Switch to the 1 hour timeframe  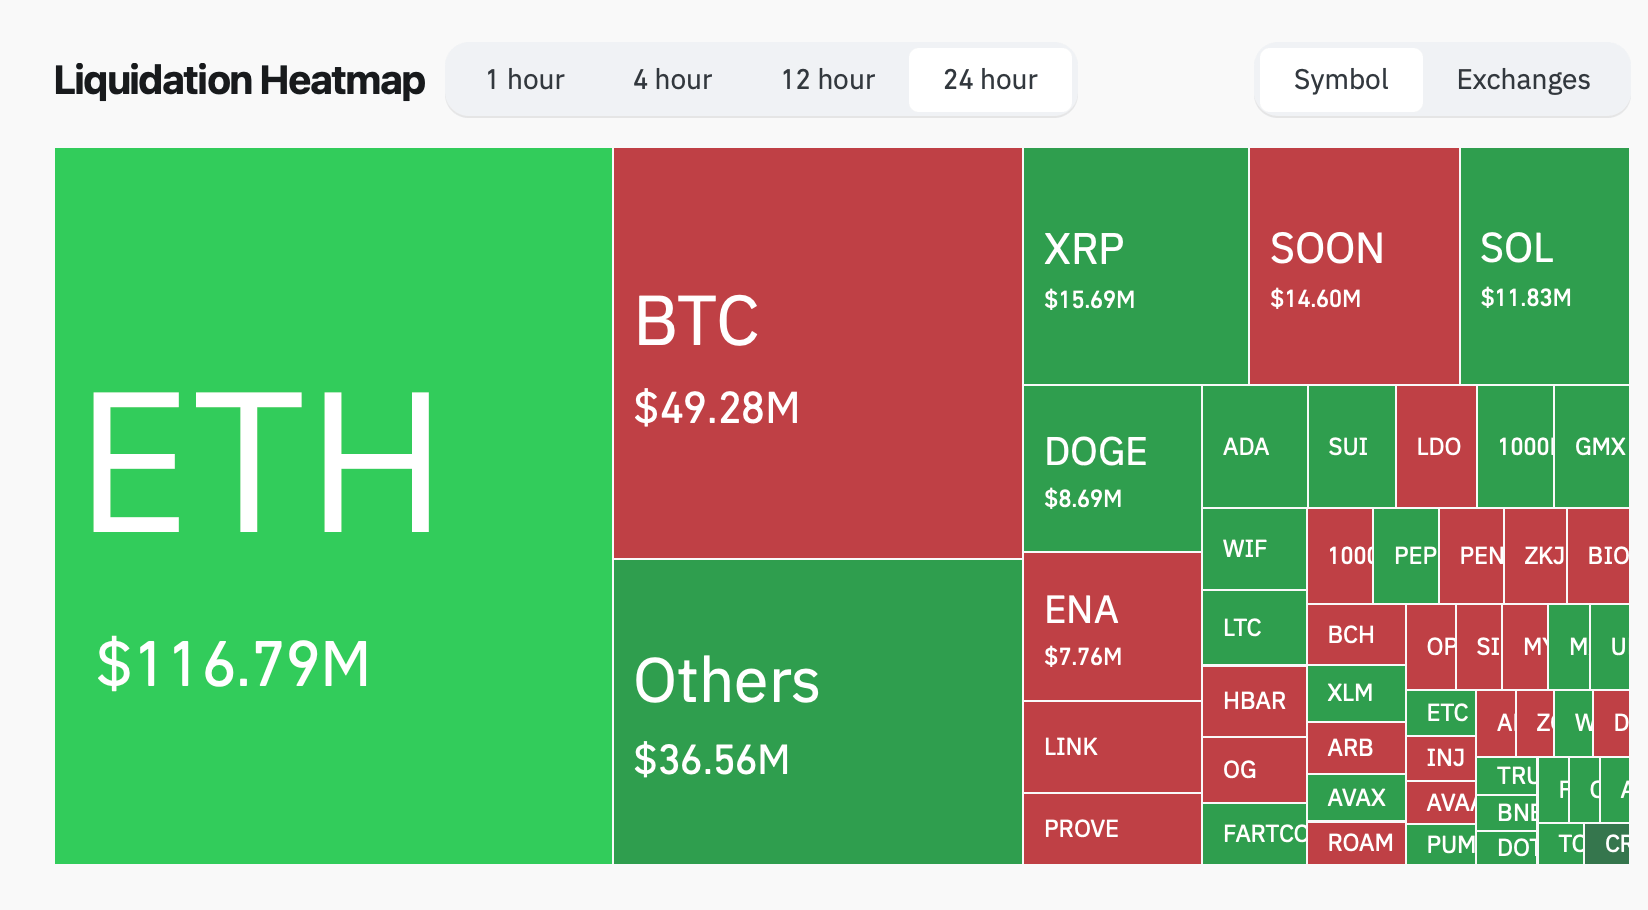524,79
